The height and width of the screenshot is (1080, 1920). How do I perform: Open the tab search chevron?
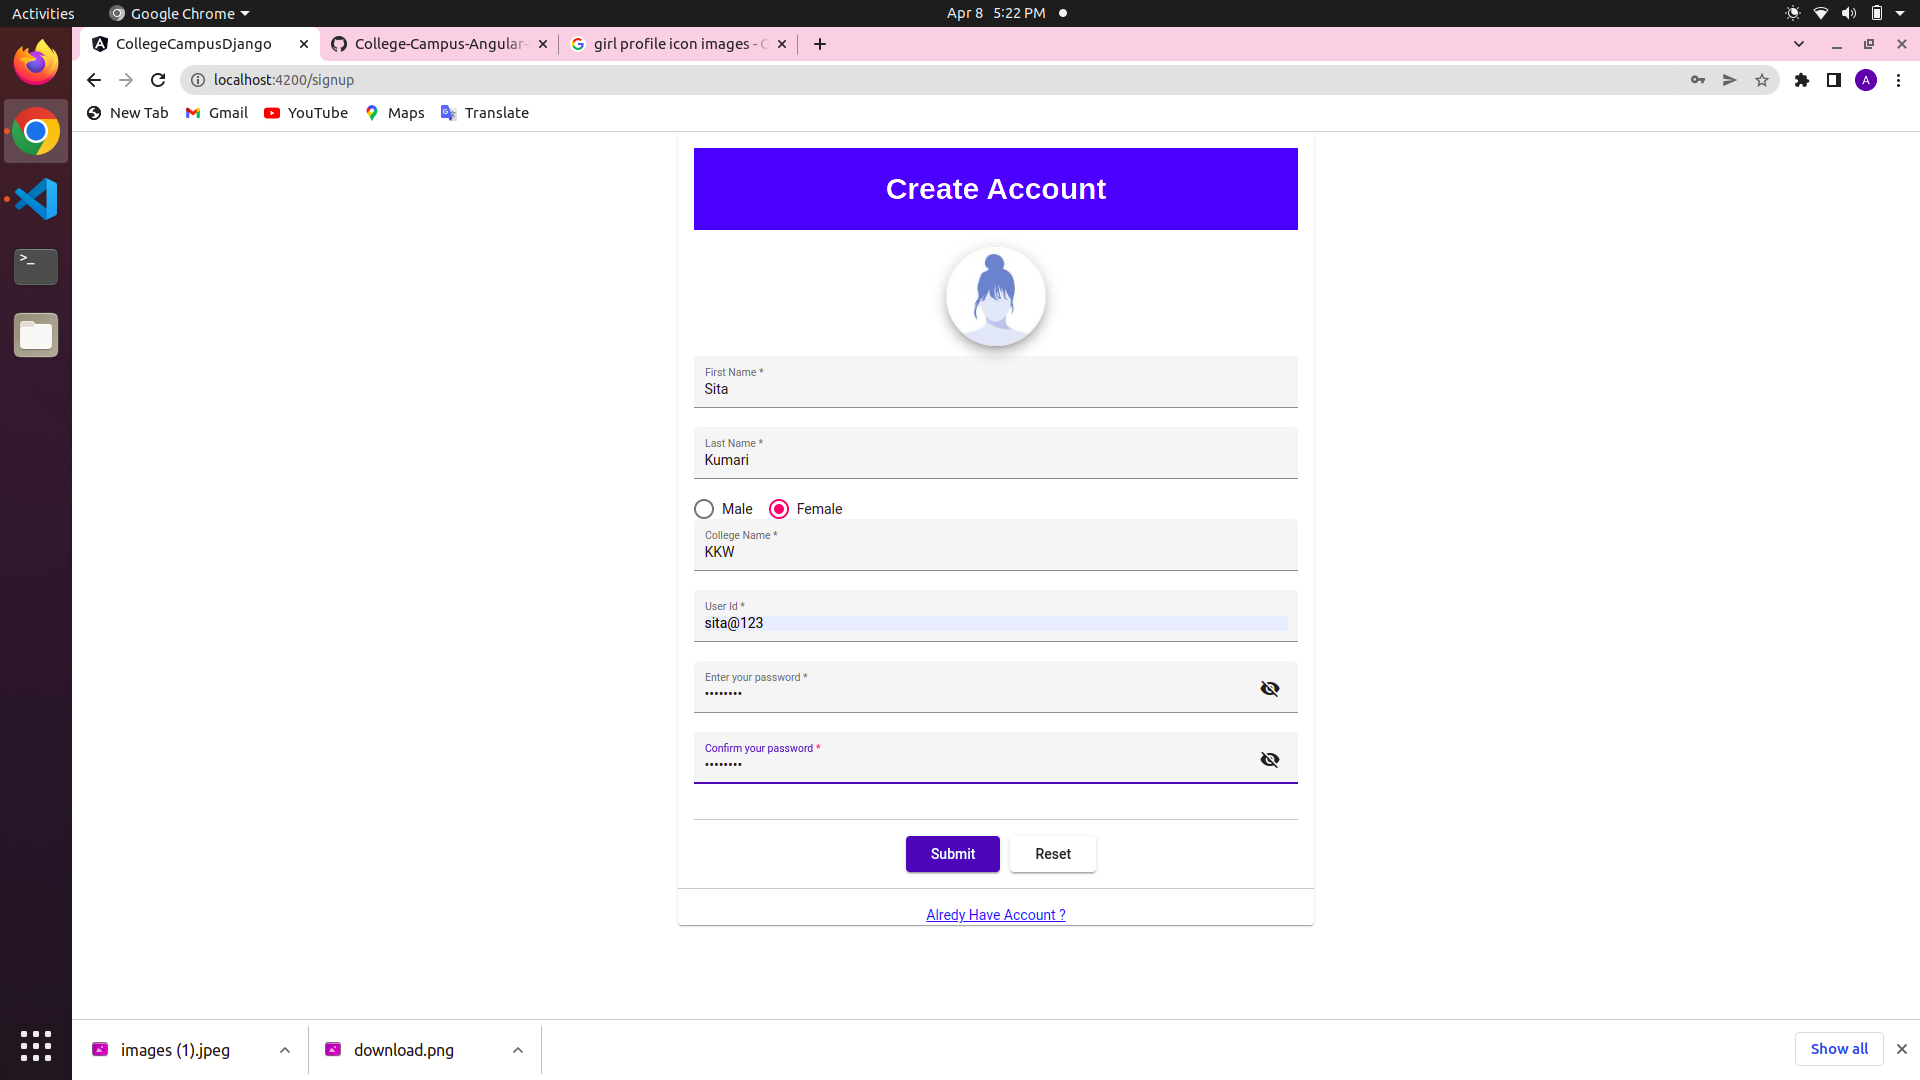pyautogui.click(x=1799, y=43)
